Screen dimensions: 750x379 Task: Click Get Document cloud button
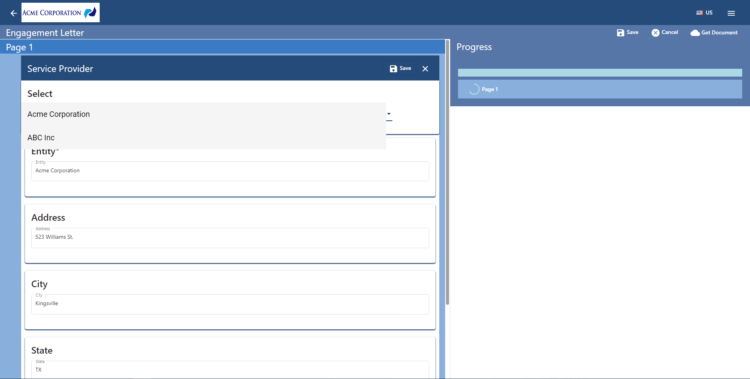714,33
